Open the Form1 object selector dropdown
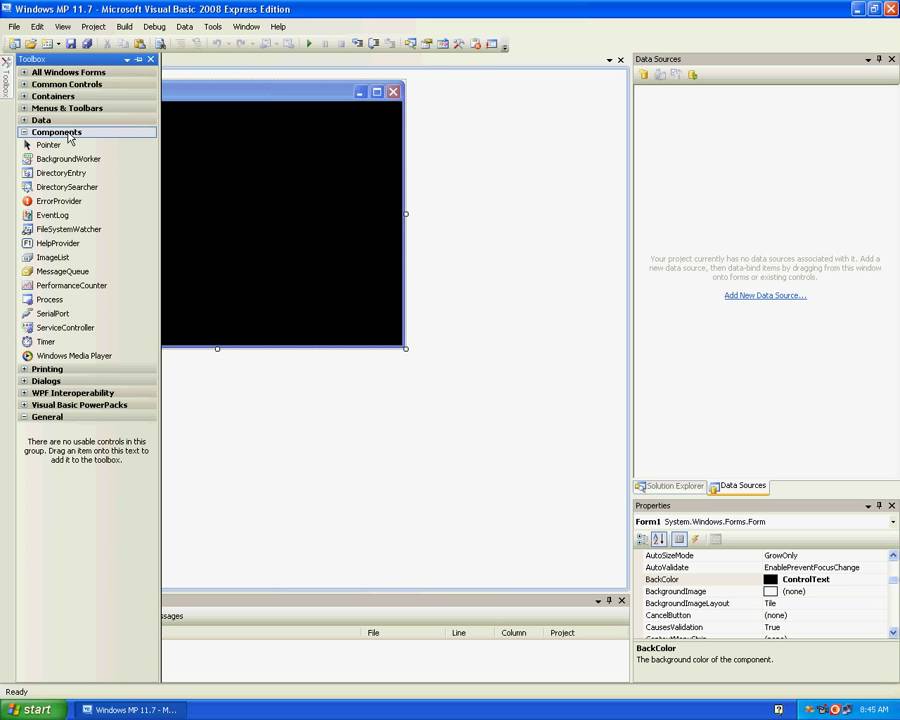Screen dimensions: 900x720 893,522
